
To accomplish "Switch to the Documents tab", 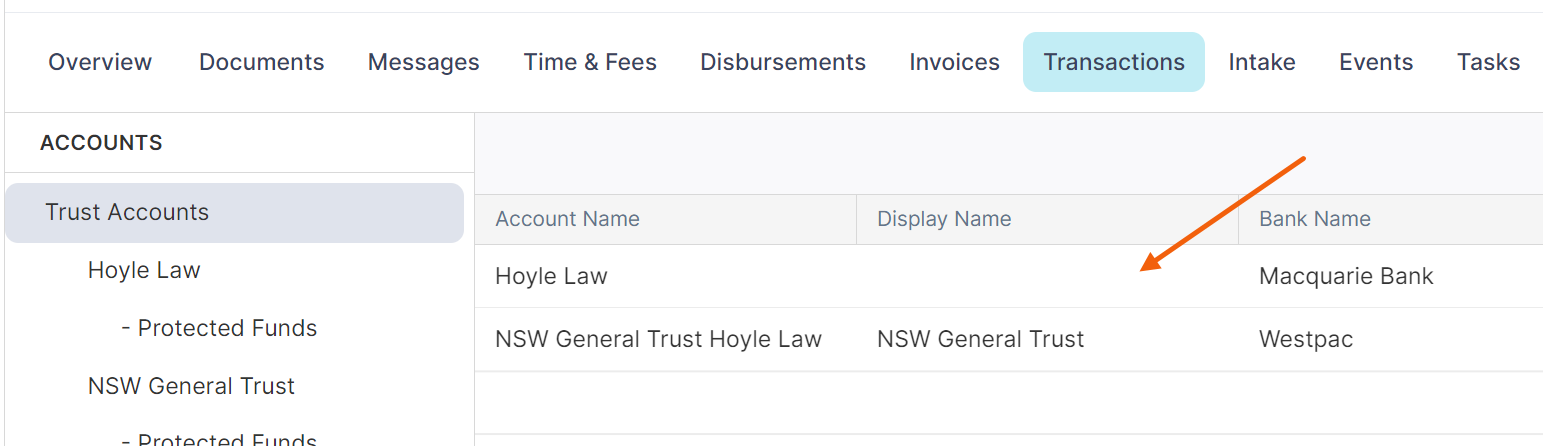I will coord(261,62).
